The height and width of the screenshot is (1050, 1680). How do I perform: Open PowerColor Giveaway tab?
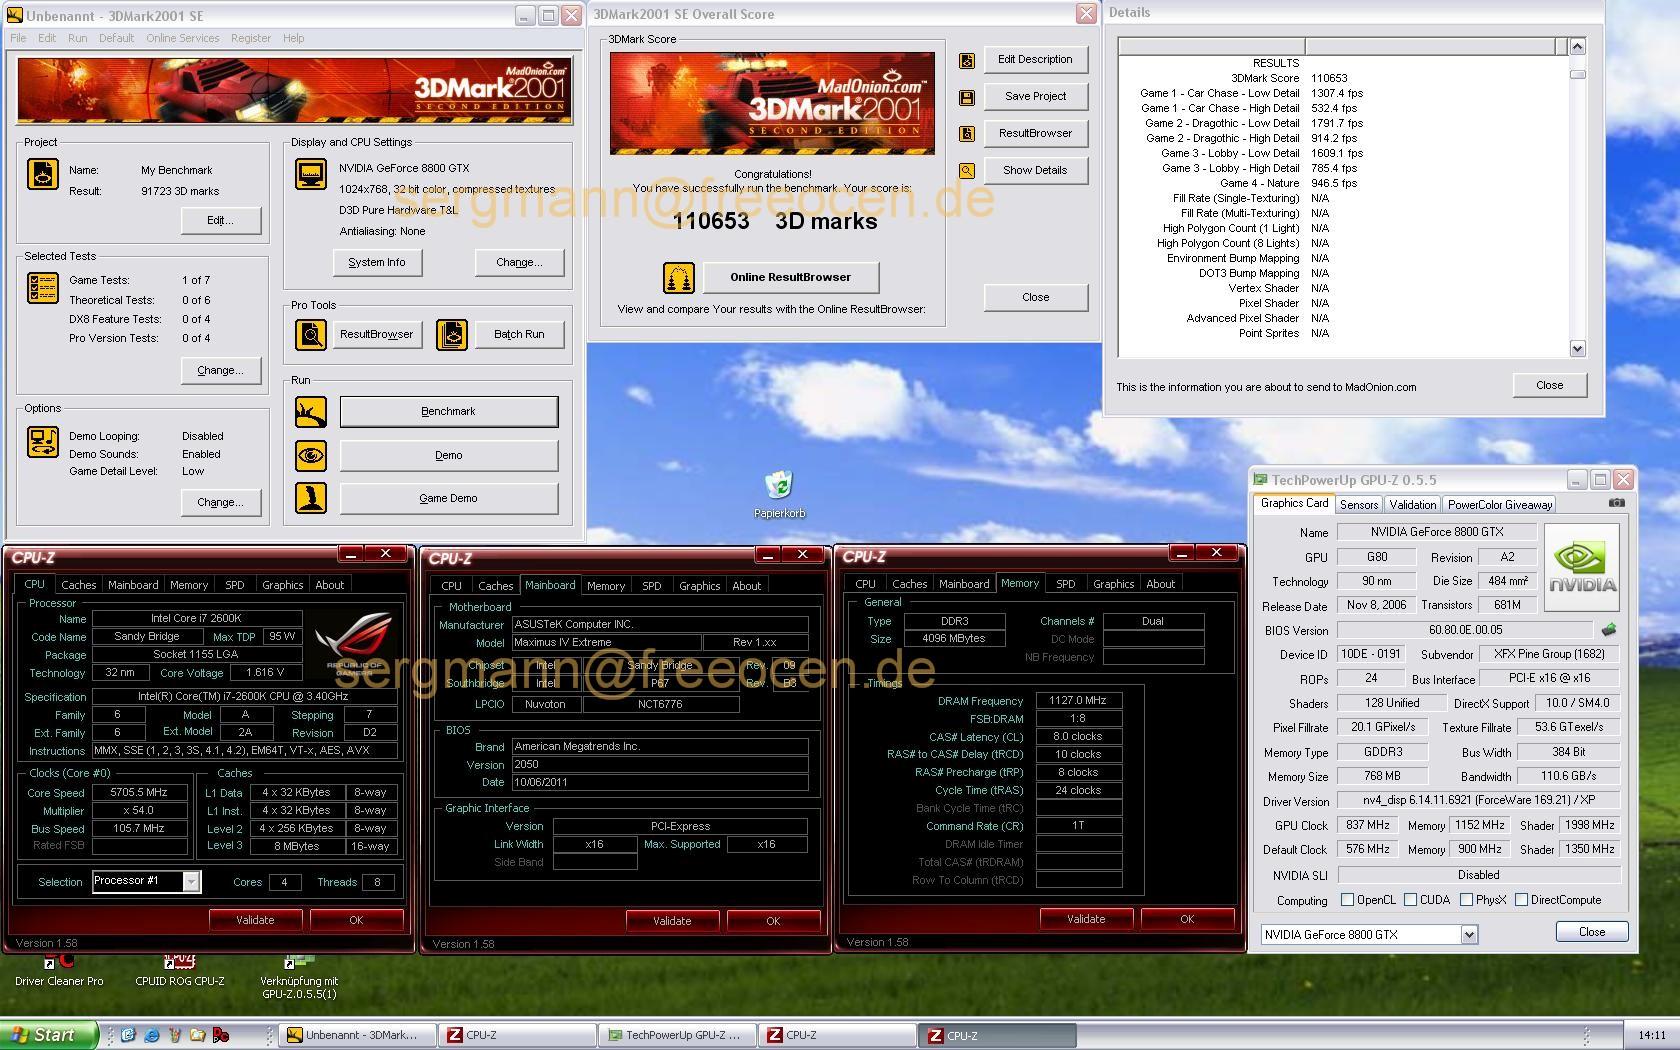(x=1500, y=505)
